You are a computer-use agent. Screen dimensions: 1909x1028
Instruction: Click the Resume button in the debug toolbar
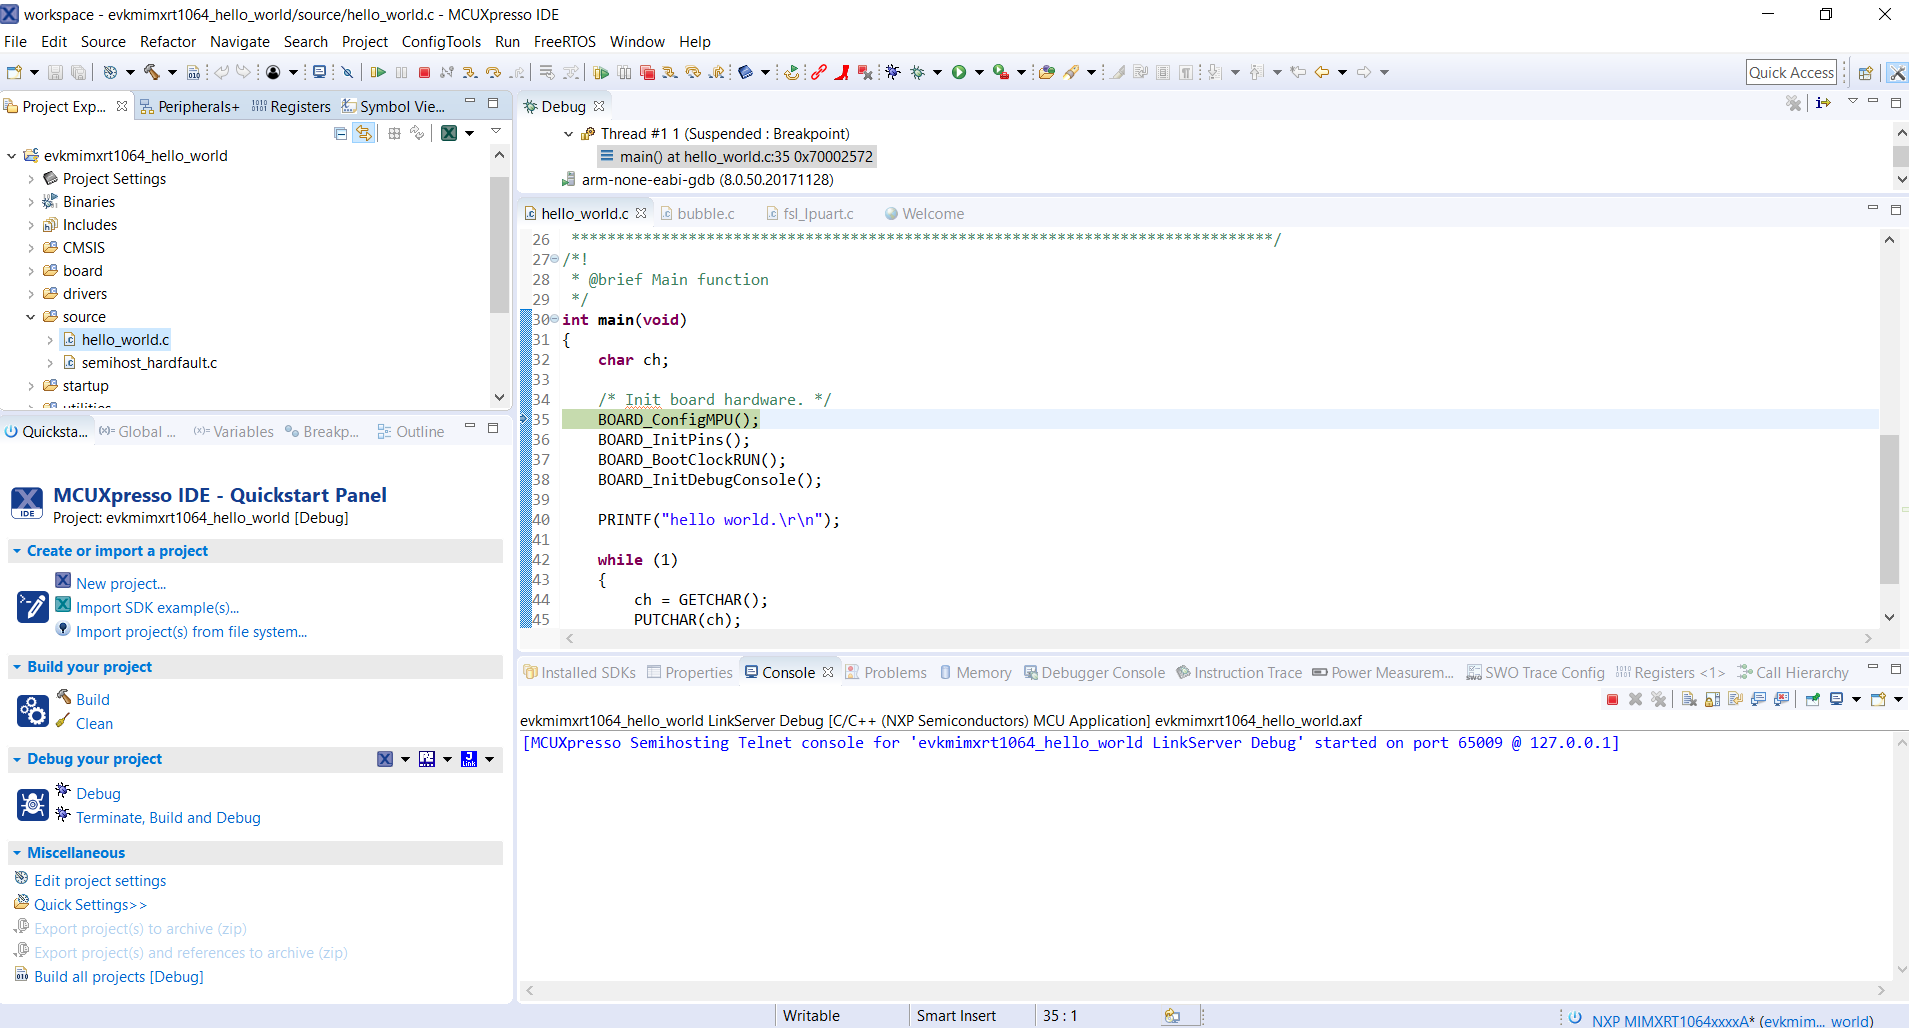378,72
